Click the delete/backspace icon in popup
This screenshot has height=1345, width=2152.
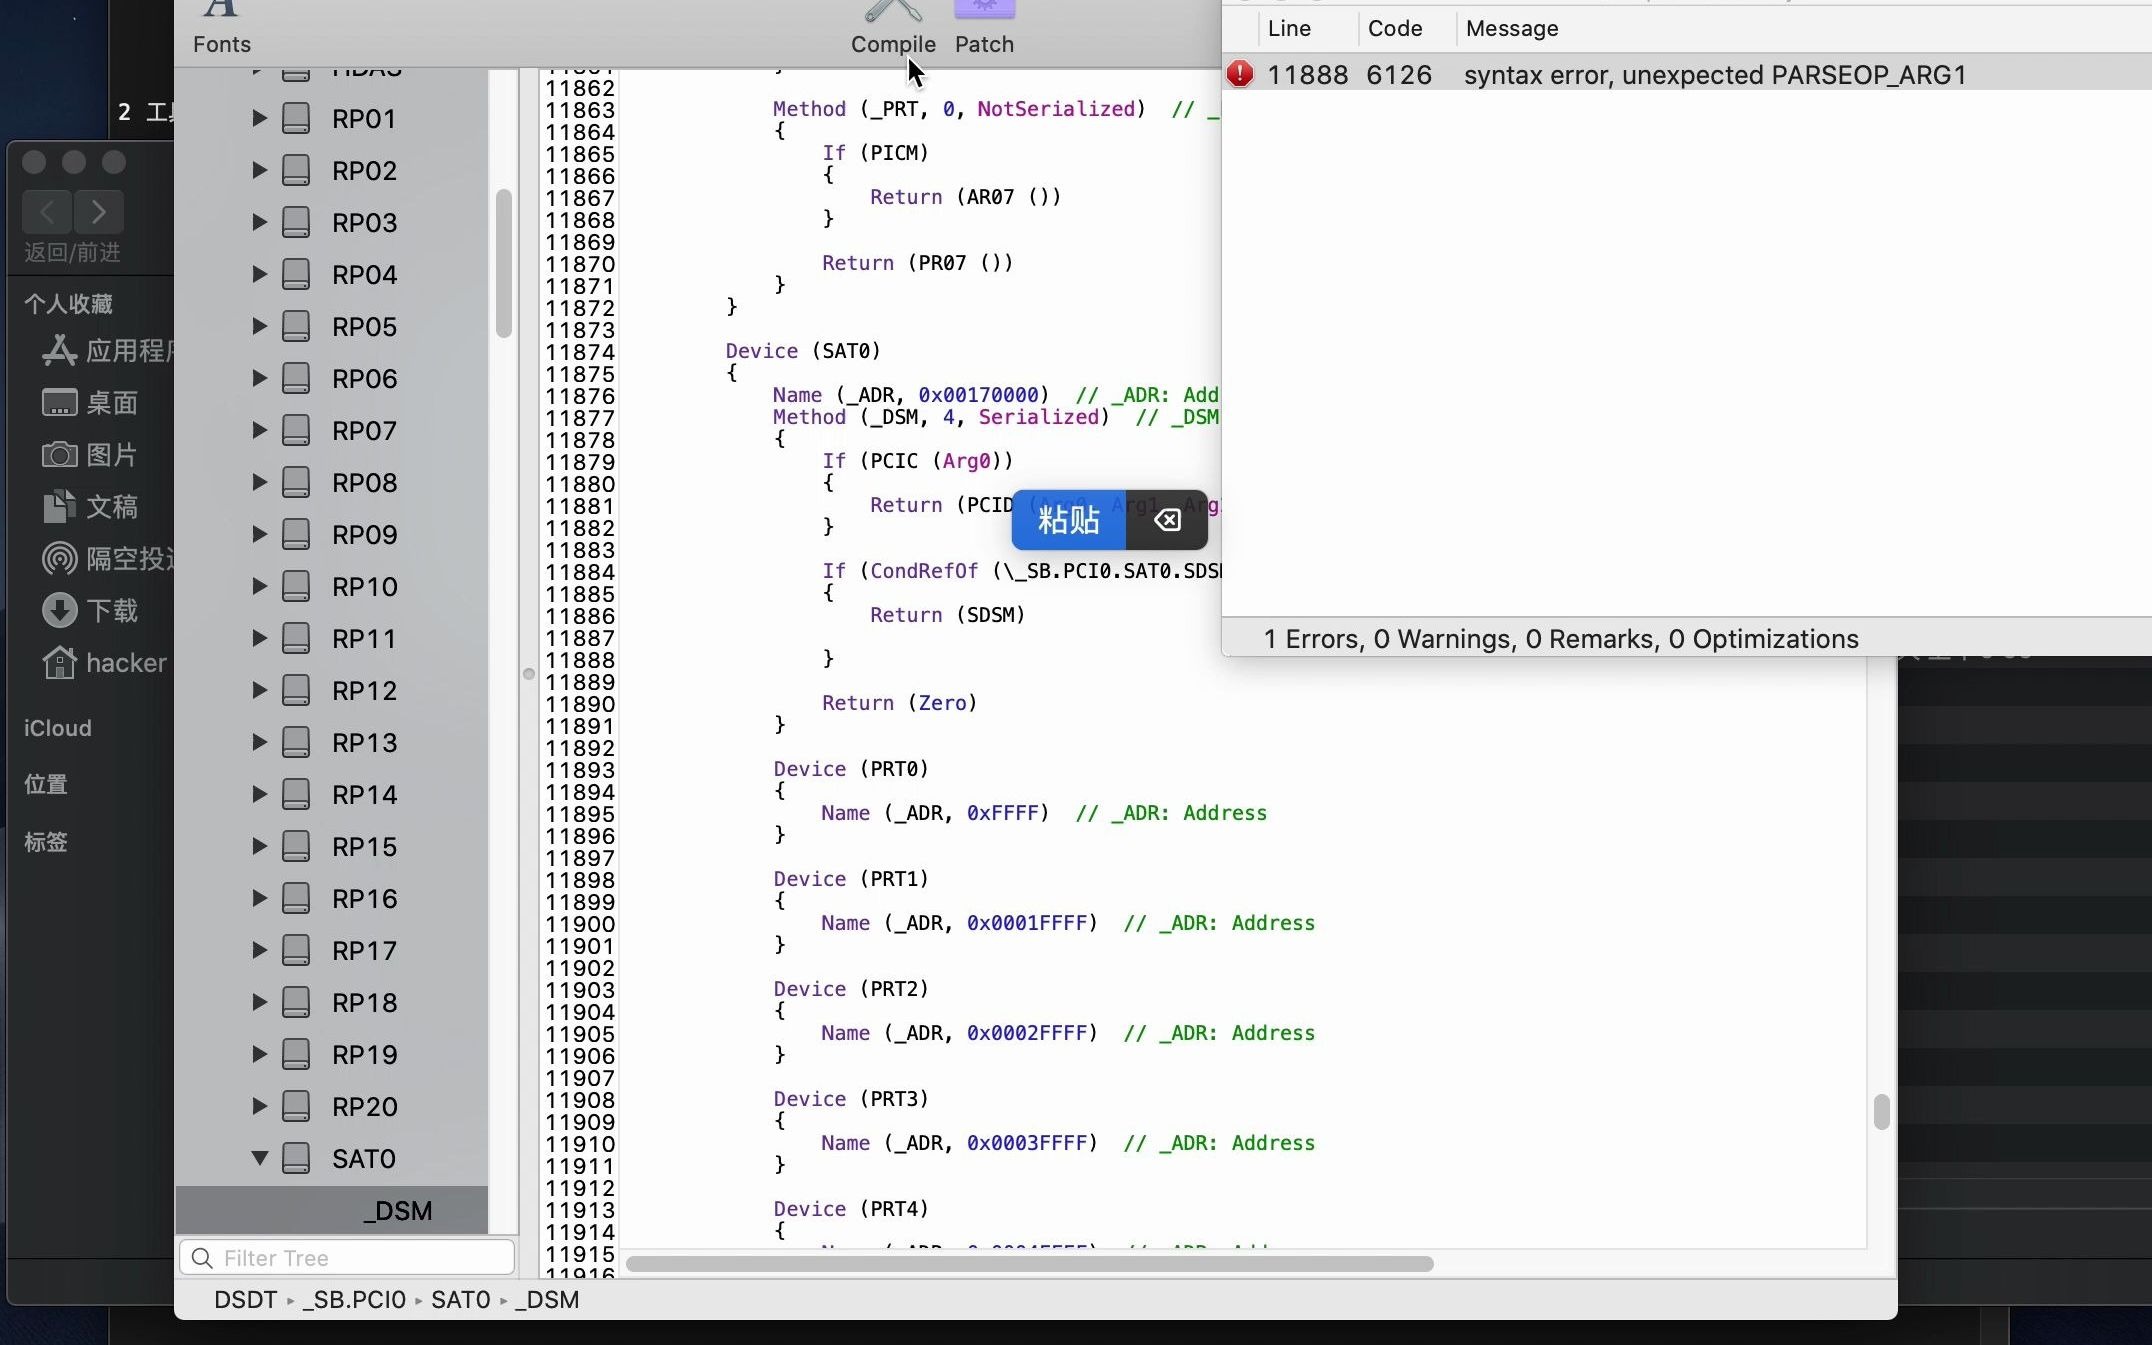click(1167, 518)
